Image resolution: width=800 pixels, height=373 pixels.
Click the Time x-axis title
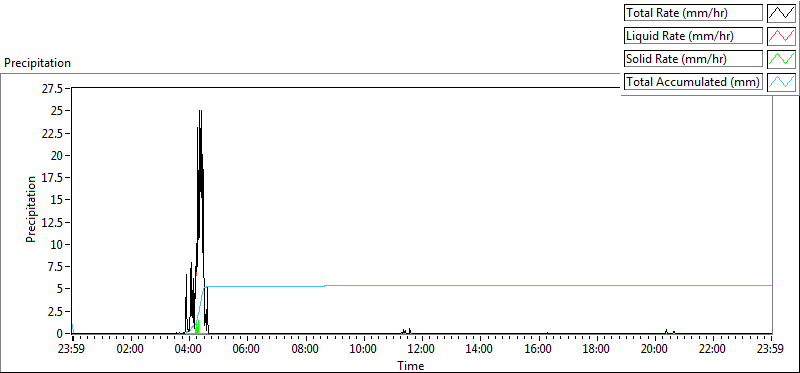coord(411,366)
